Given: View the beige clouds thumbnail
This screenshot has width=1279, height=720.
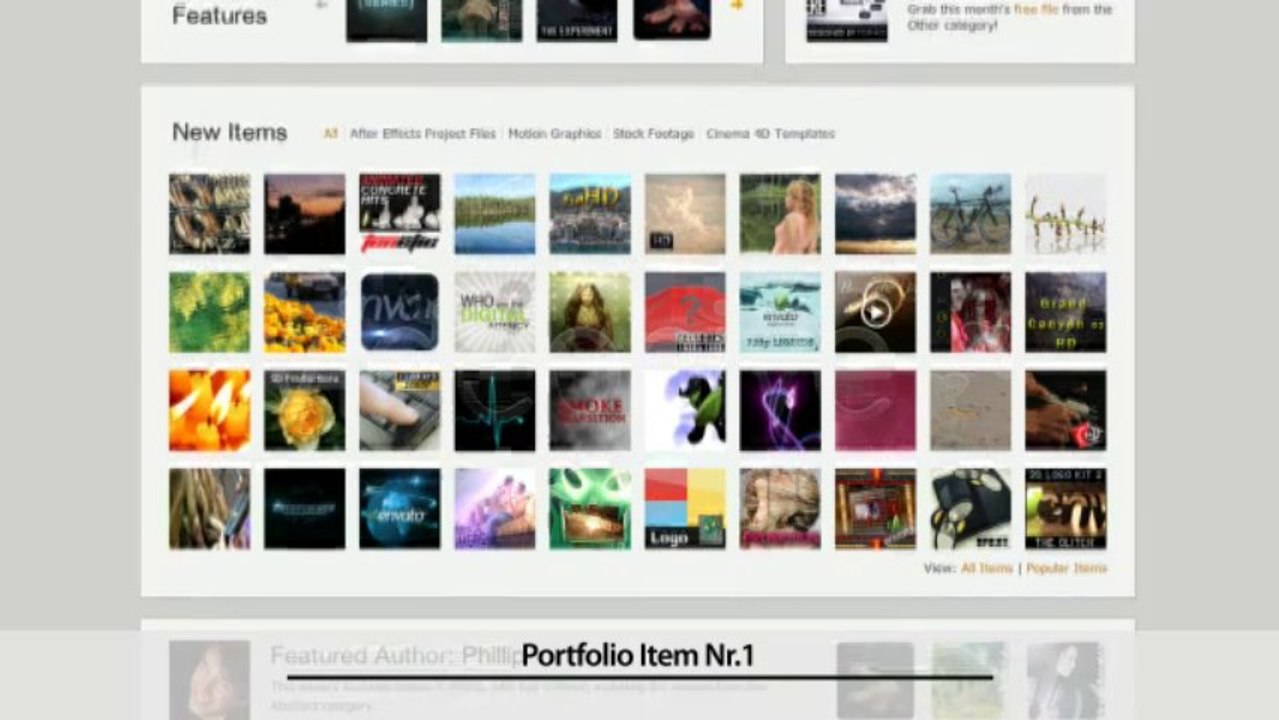Looking at the screenshot, I should tap(685, 214).
